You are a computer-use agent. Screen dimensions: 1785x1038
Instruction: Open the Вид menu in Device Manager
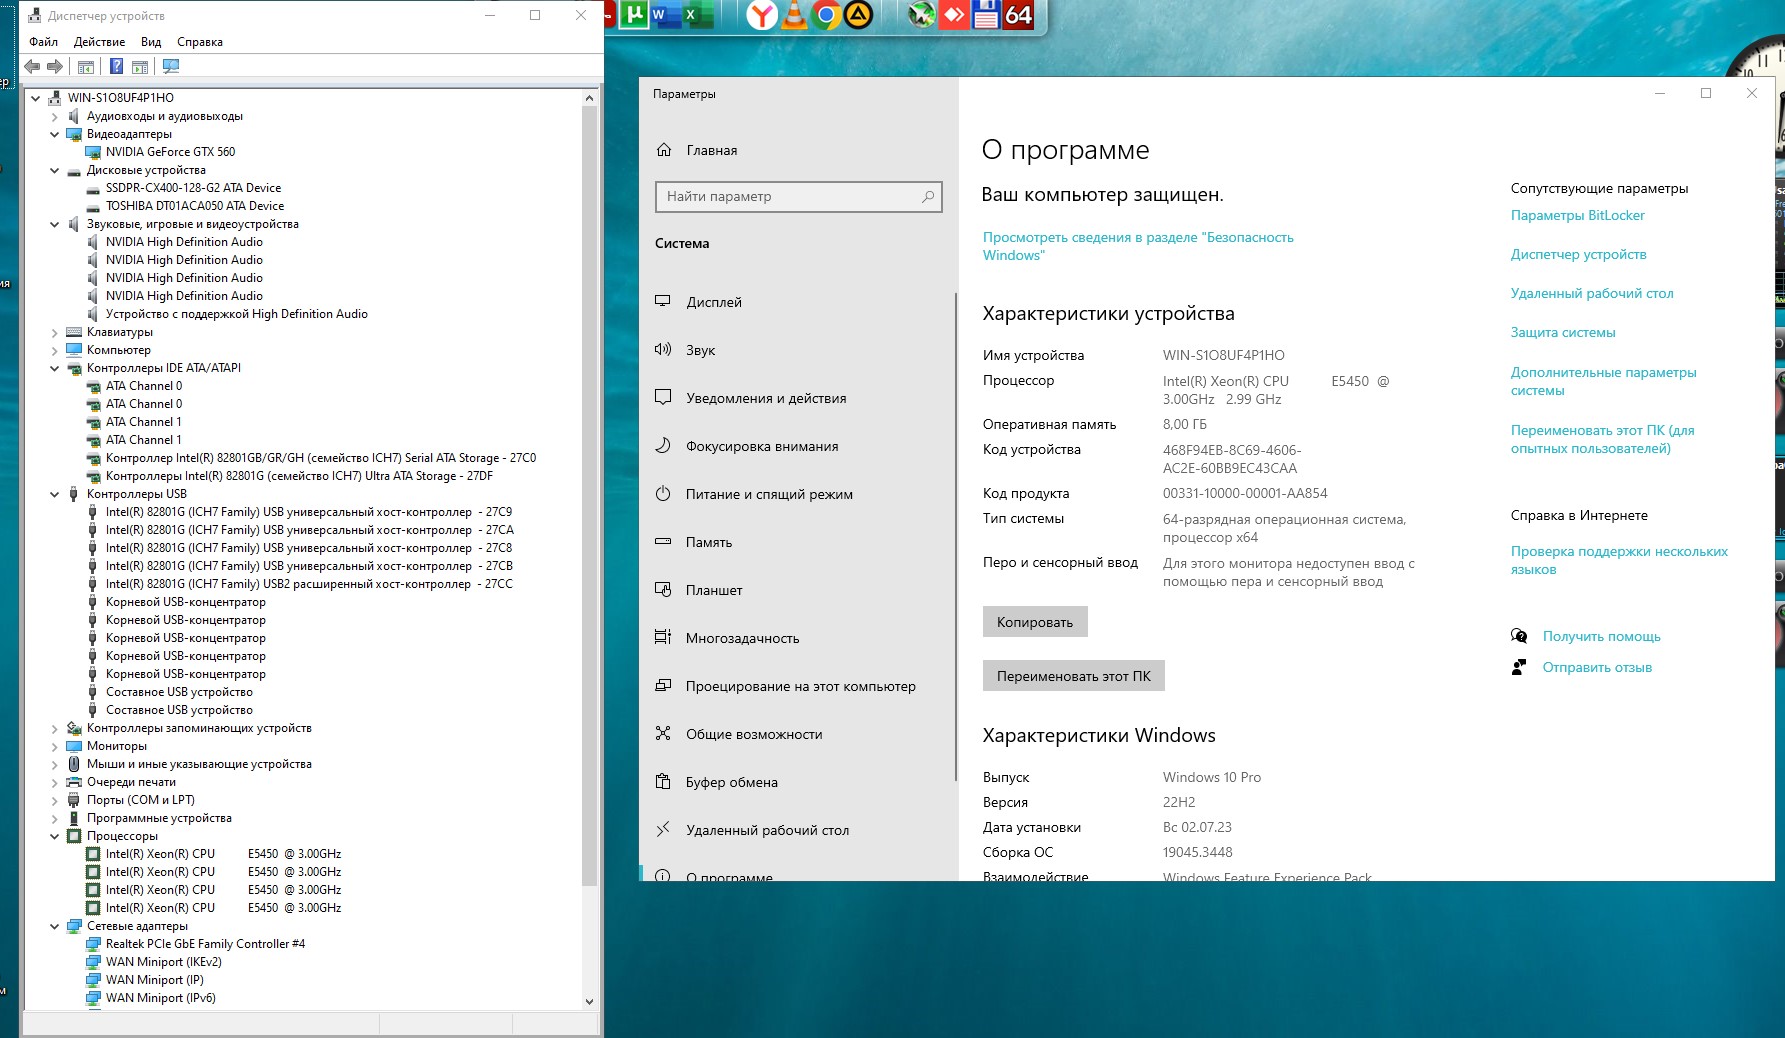[x=151, y=42]
